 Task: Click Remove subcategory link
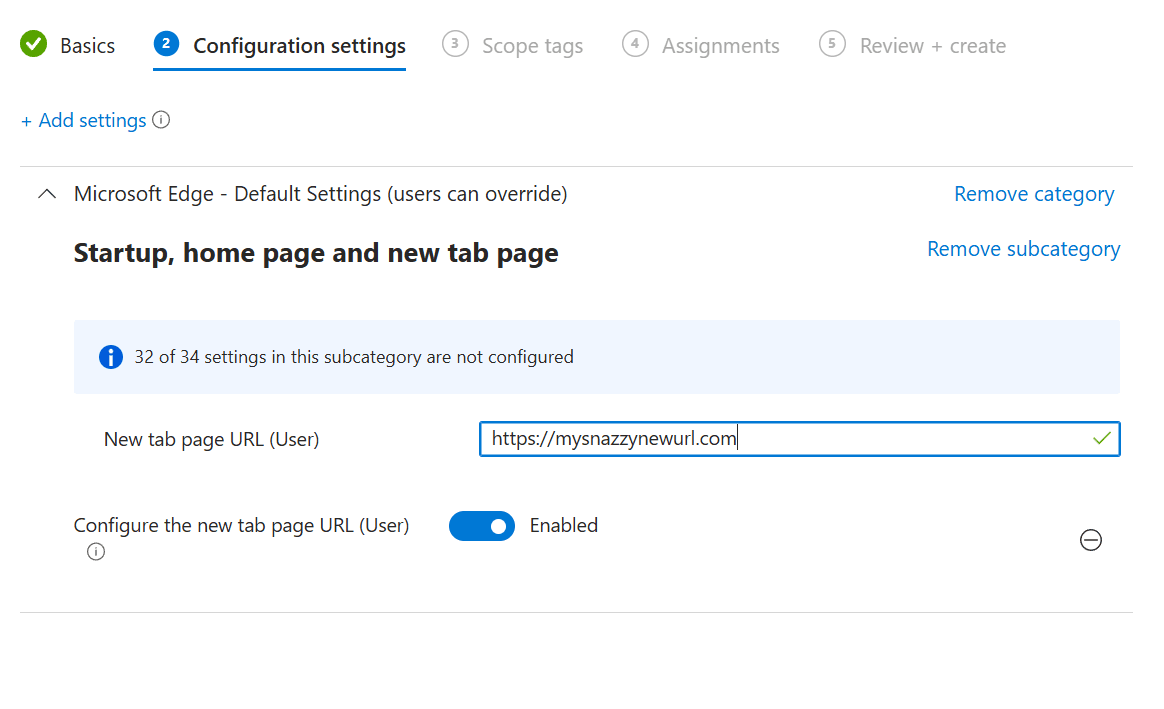point(1024,249)
